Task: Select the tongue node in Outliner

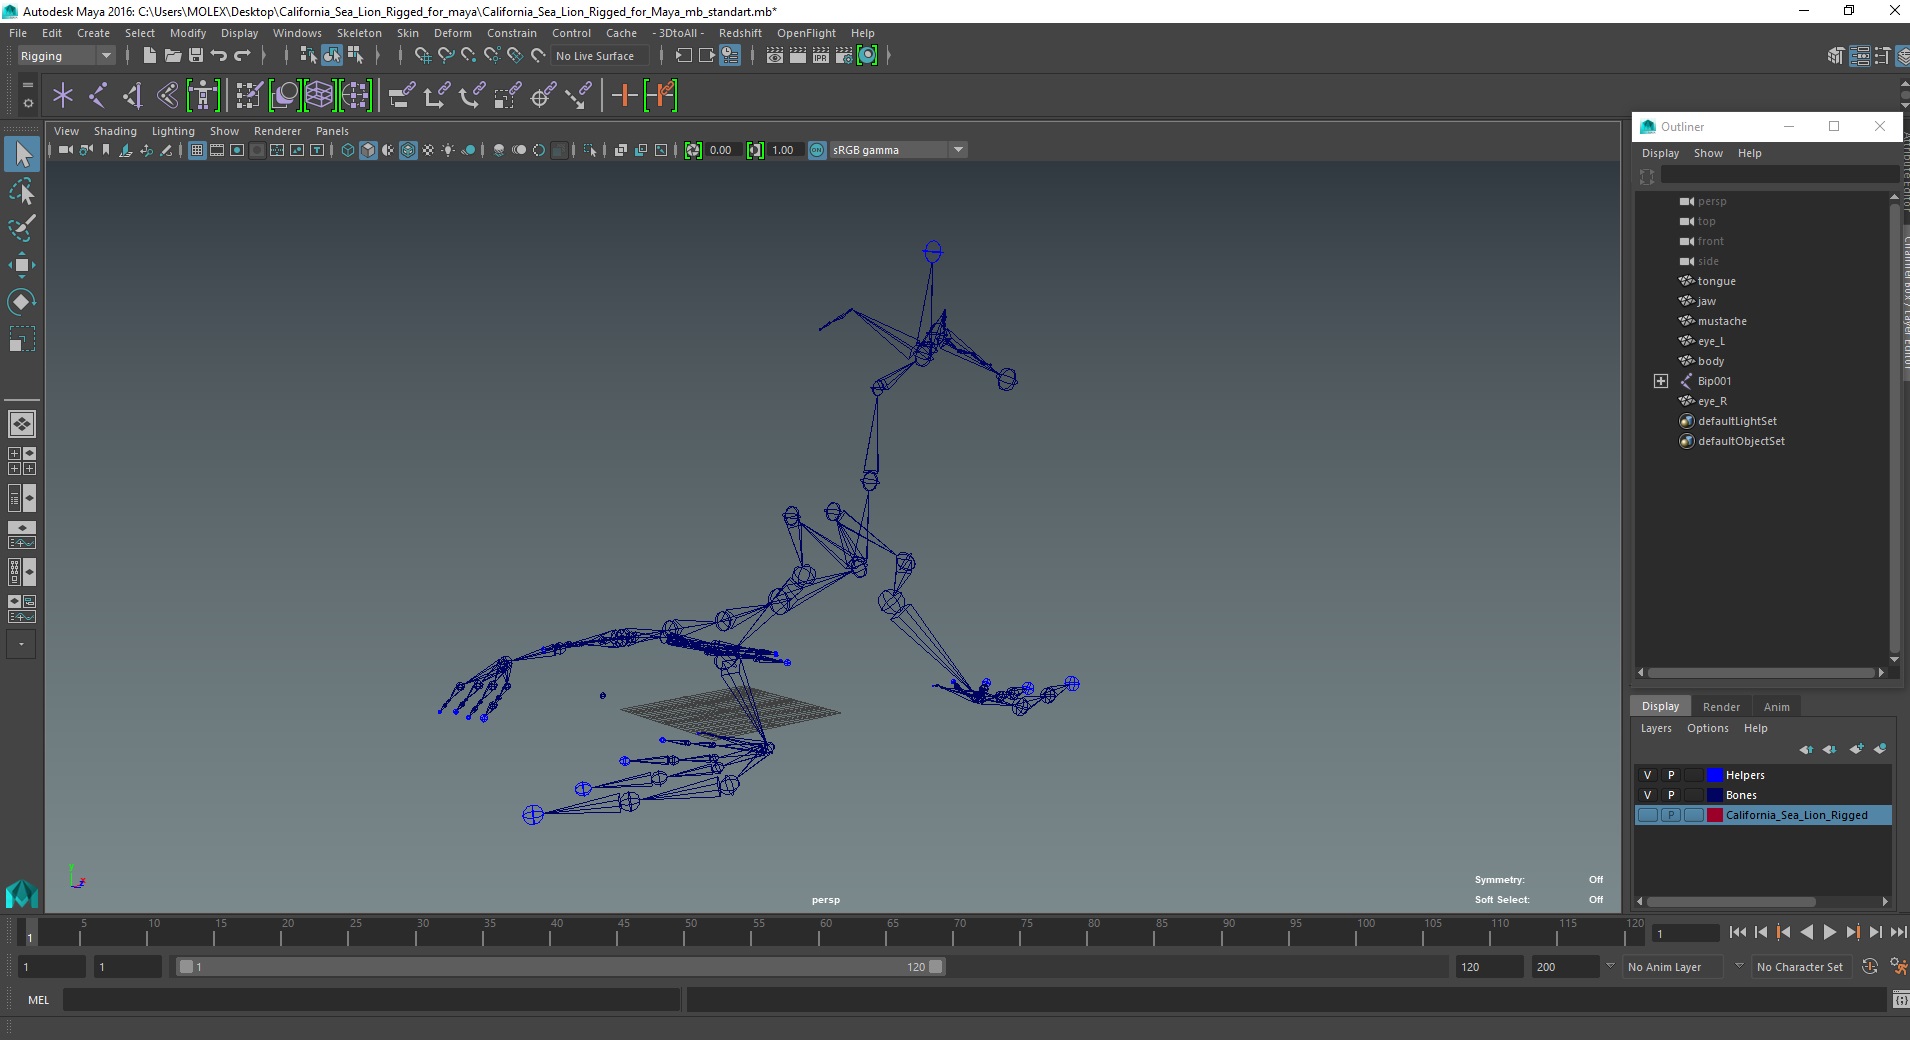Action: coord(1716,281)
